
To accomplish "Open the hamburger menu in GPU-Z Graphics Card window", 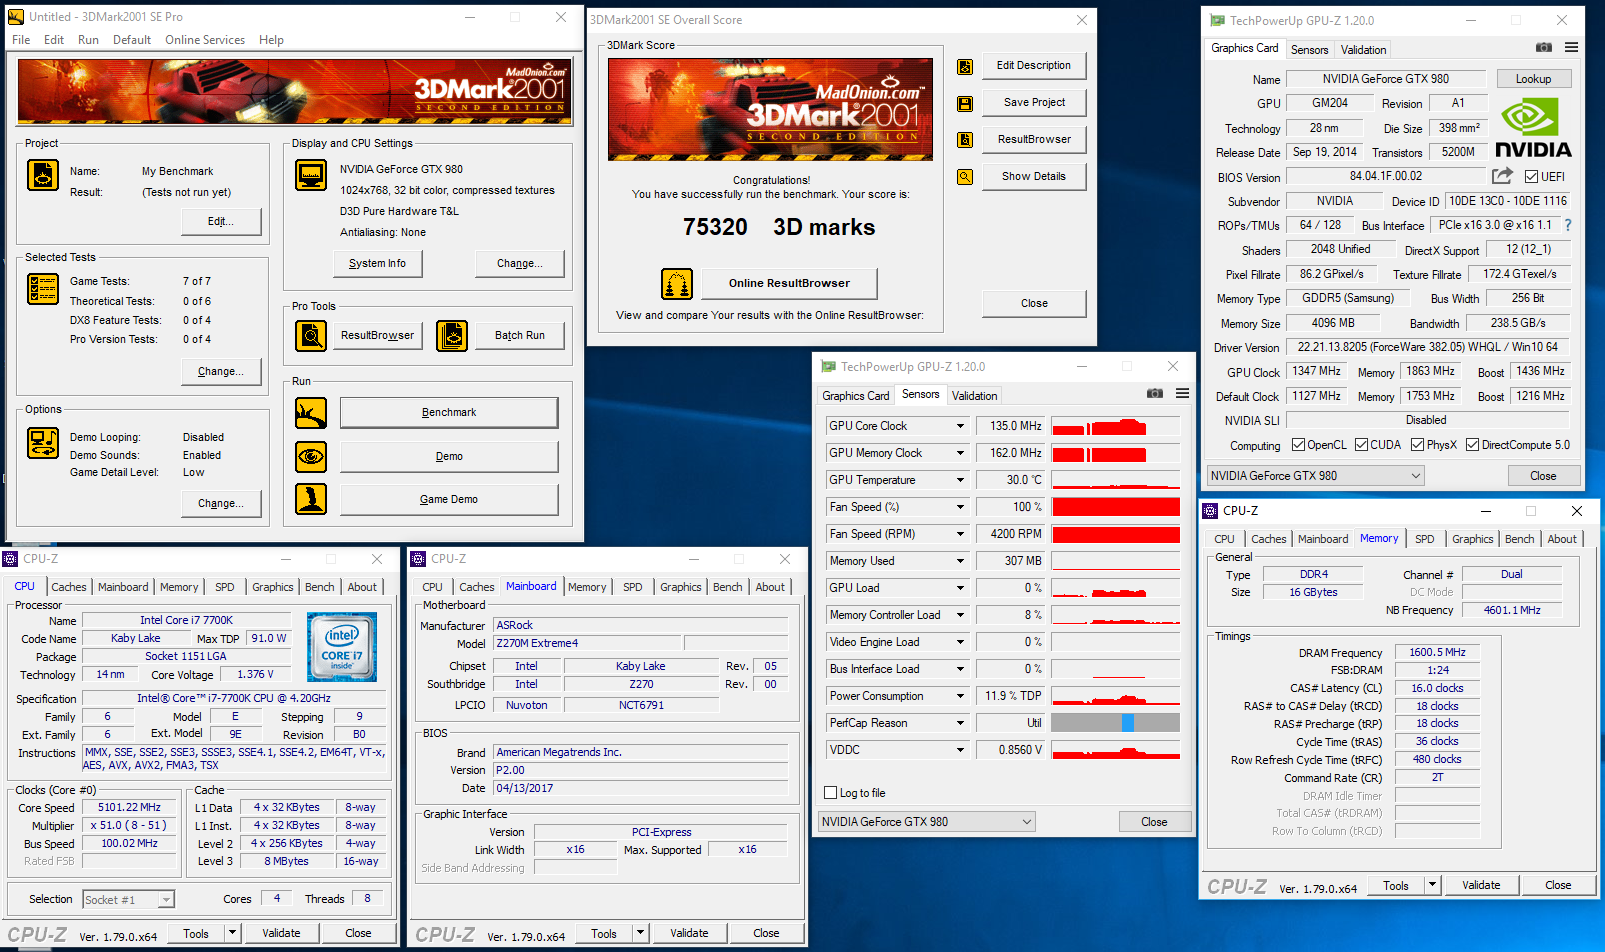I will click(x=1572, y=47).
